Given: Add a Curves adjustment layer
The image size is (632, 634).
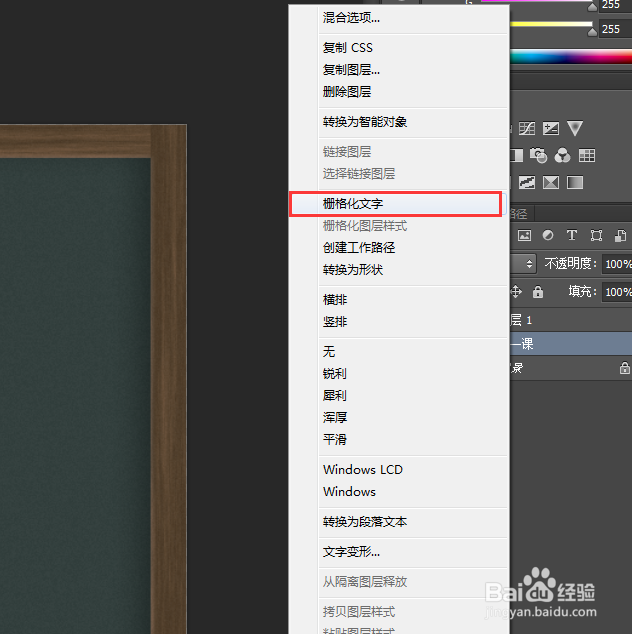Looking at the screenshot, I should tap(526, 129).
